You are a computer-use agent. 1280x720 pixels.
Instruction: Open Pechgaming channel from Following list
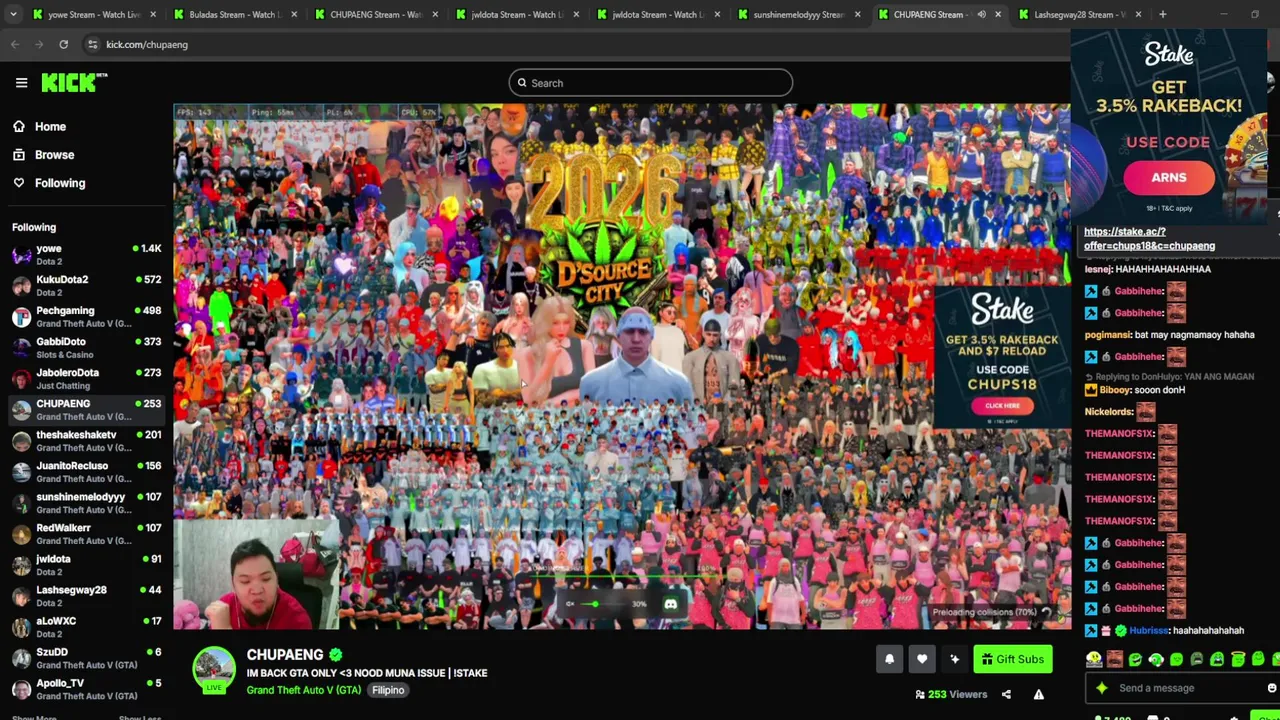tap(87, 316)
